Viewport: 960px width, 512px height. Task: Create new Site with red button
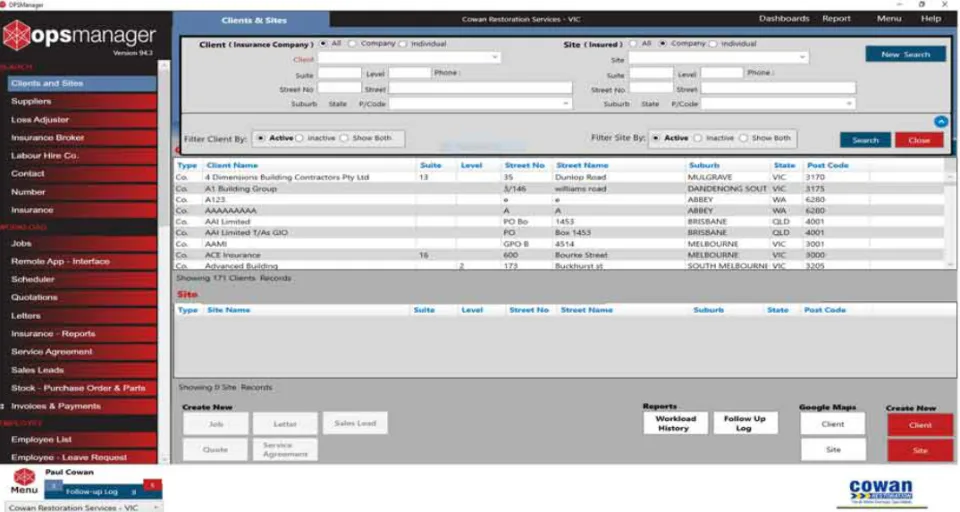coord(920,450)
